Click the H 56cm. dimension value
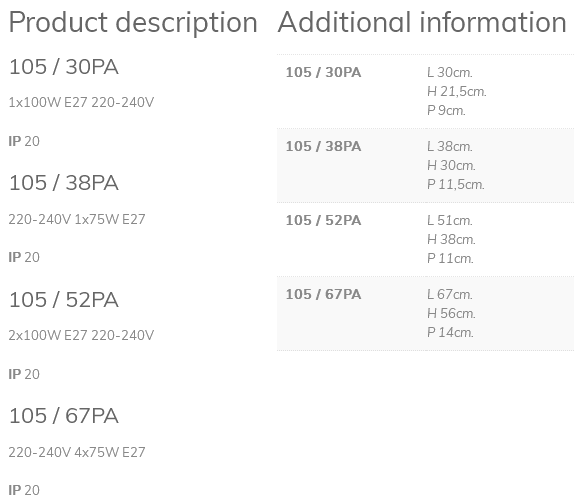Image resolution: width=574 pixels, height=504 pixels. (451, 313)
